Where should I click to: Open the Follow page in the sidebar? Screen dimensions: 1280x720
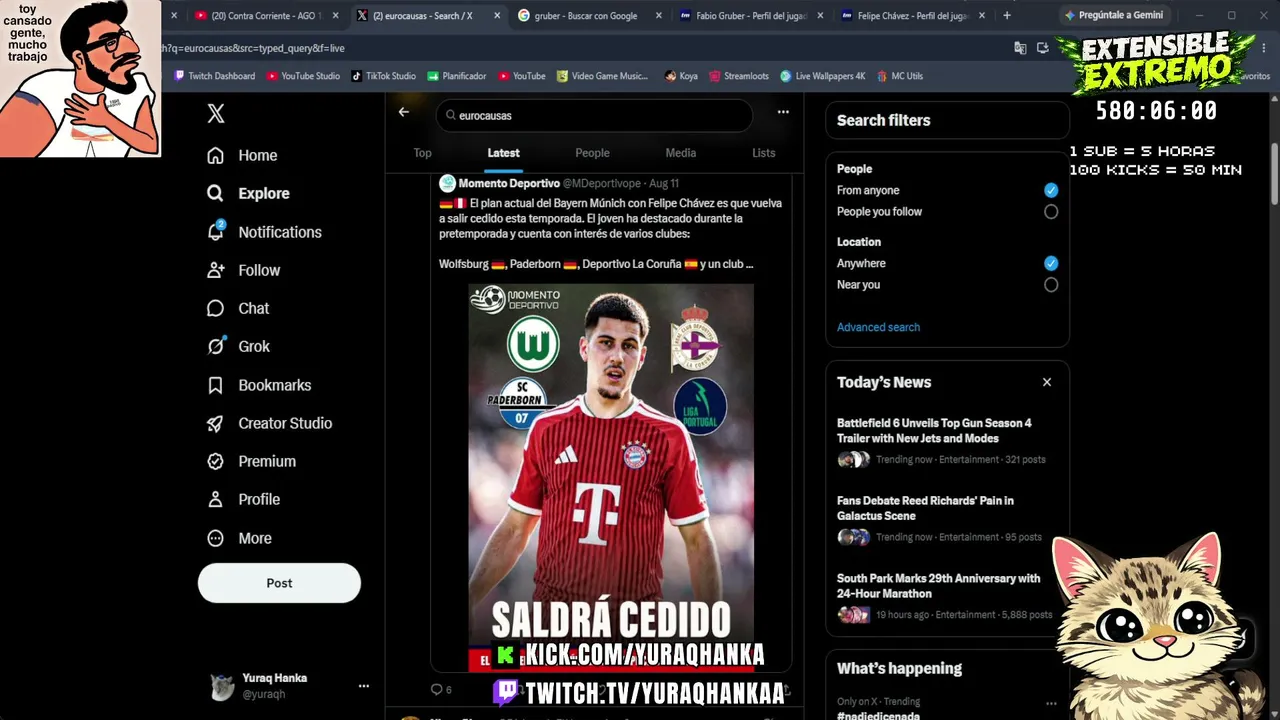(243, 270)
